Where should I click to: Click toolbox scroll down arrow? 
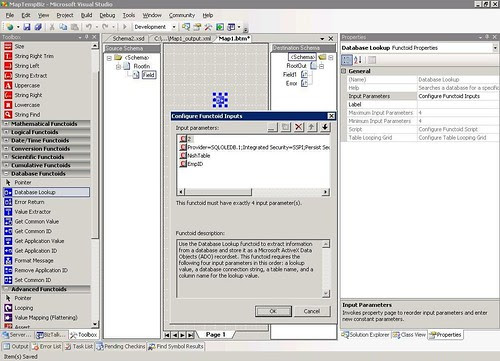[x=95, y=324]
